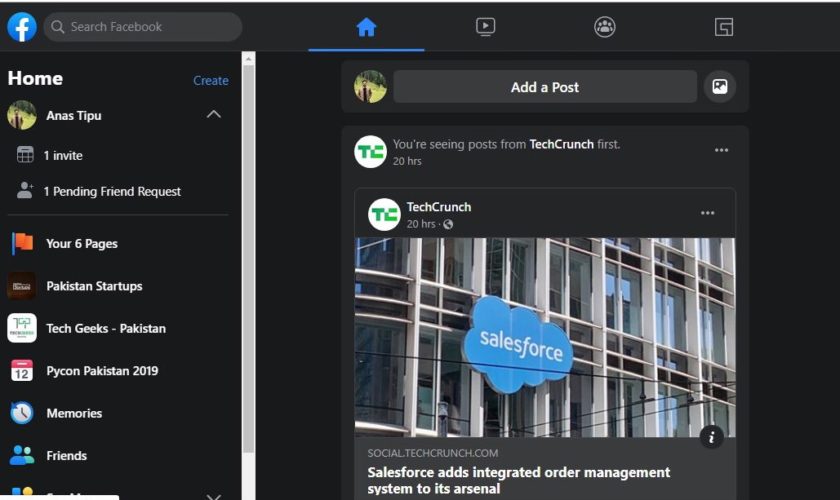This screenshot has width=840, height=500.
Task: Click the Home heading text
Action: [35, 78]
